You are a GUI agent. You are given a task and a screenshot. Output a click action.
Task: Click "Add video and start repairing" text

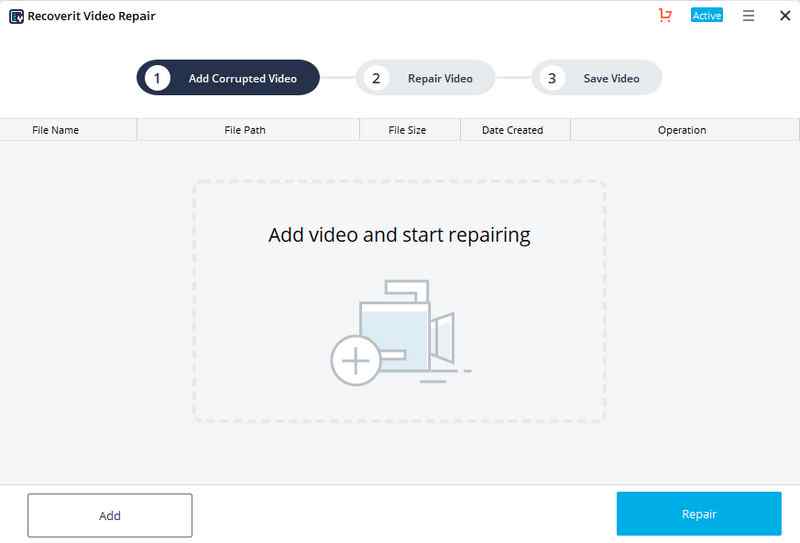pyautogui.click(x=399, y=235)
